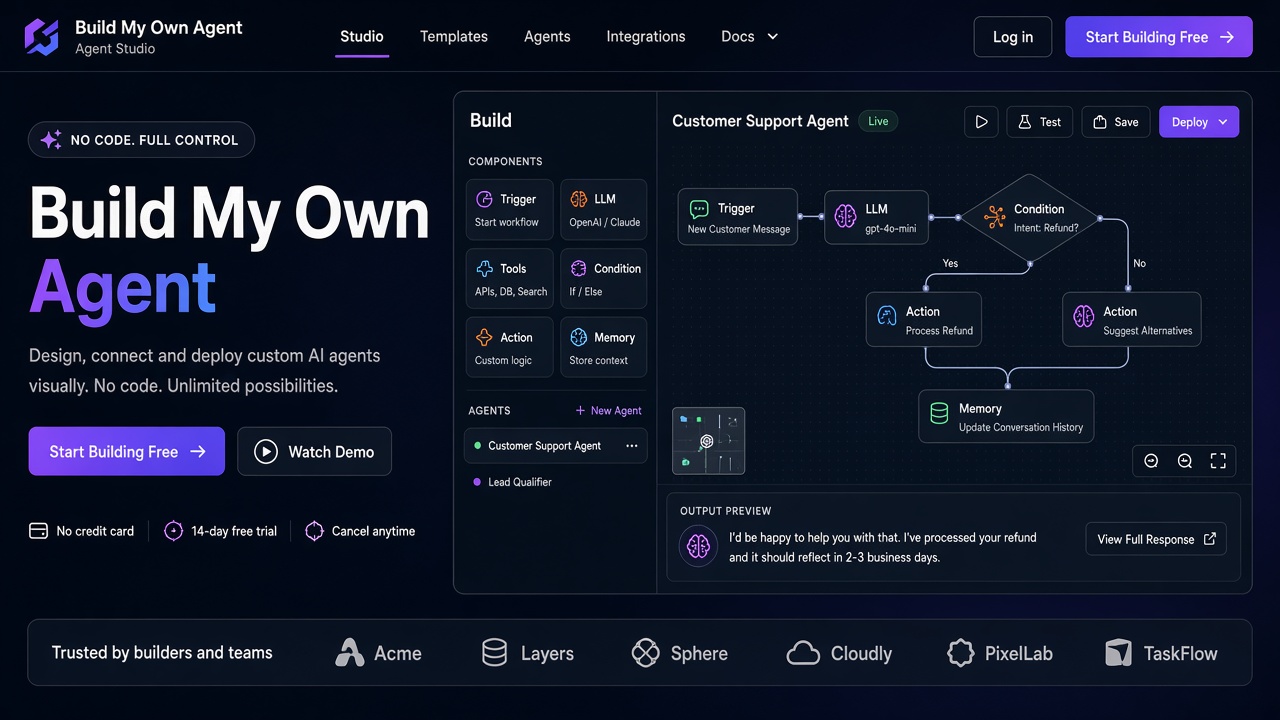Click the Test button
The height and width of the screenshot is (720, 1280).
pos(1040,122)
